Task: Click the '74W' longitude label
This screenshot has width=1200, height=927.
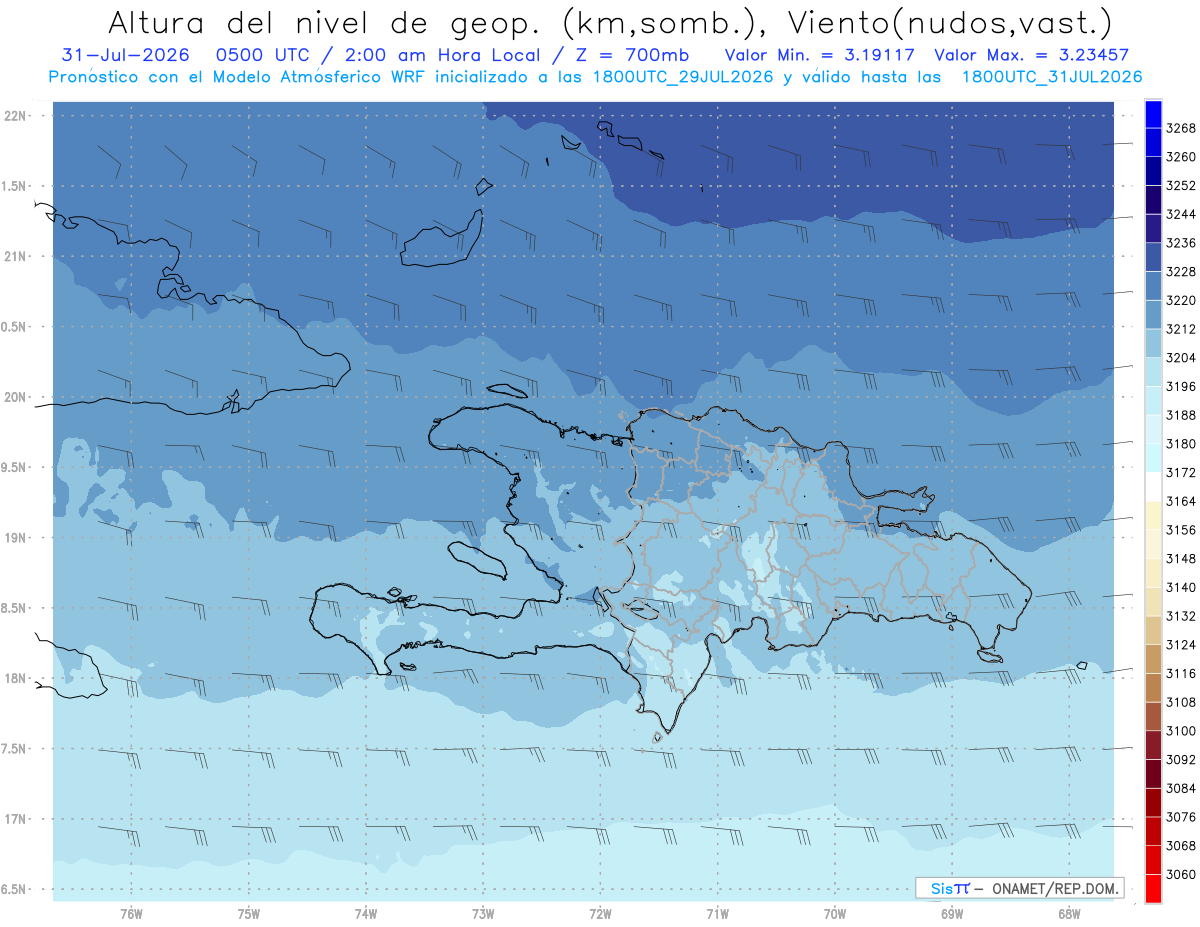Action: [366, 913]
